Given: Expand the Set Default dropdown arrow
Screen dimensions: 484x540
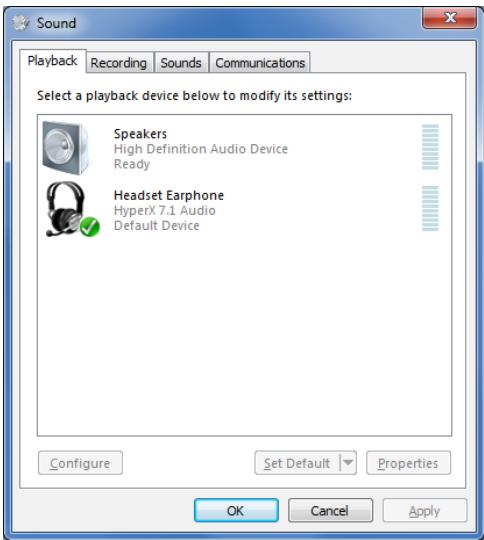Looking at the screenshot, I should pyautogui.click(x=348, y=463).
